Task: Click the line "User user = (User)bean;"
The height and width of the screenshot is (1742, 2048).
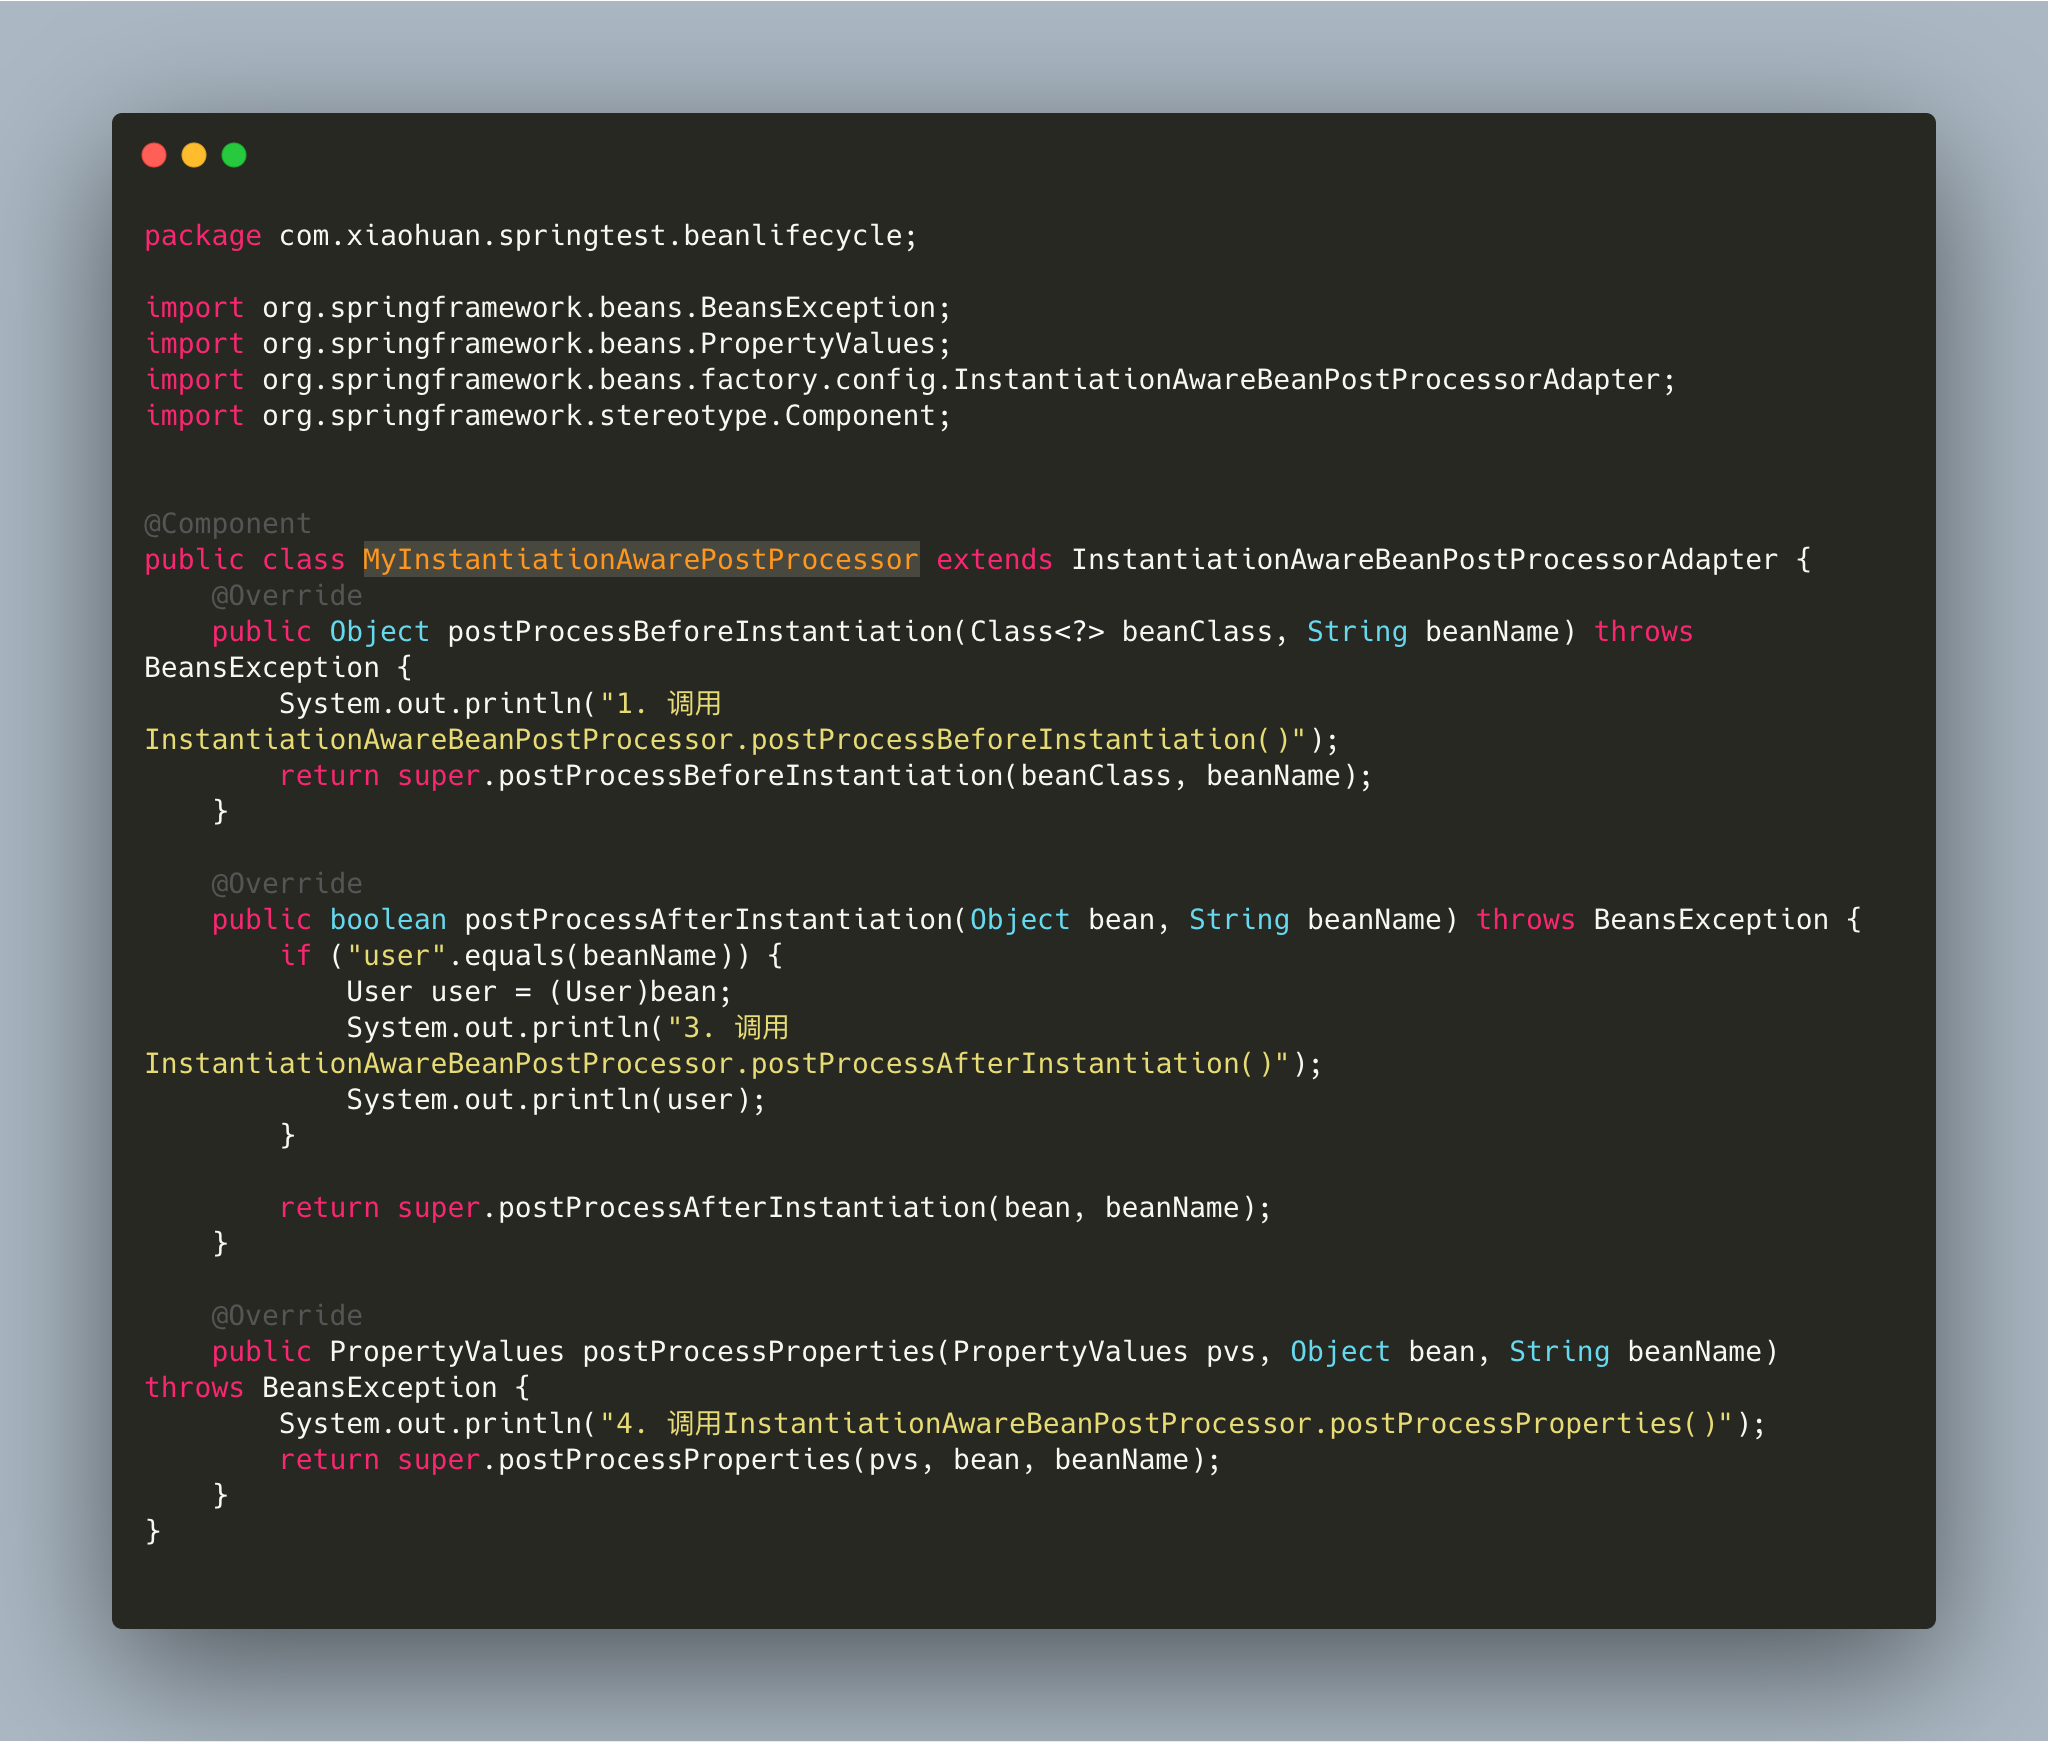Action: (x=539, y=992)
